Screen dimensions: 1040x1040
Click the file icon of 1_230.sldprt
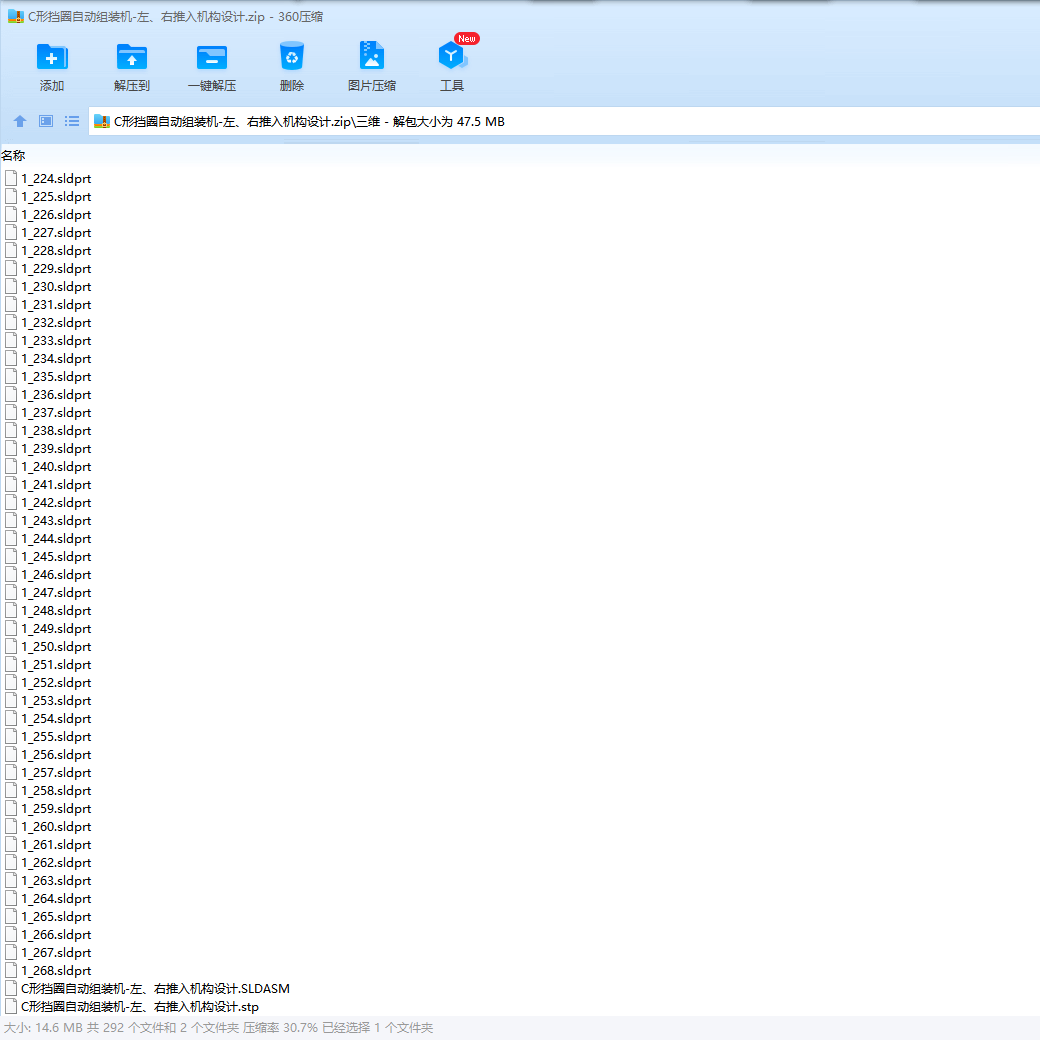pyautogui.click(x=11, y=287)
